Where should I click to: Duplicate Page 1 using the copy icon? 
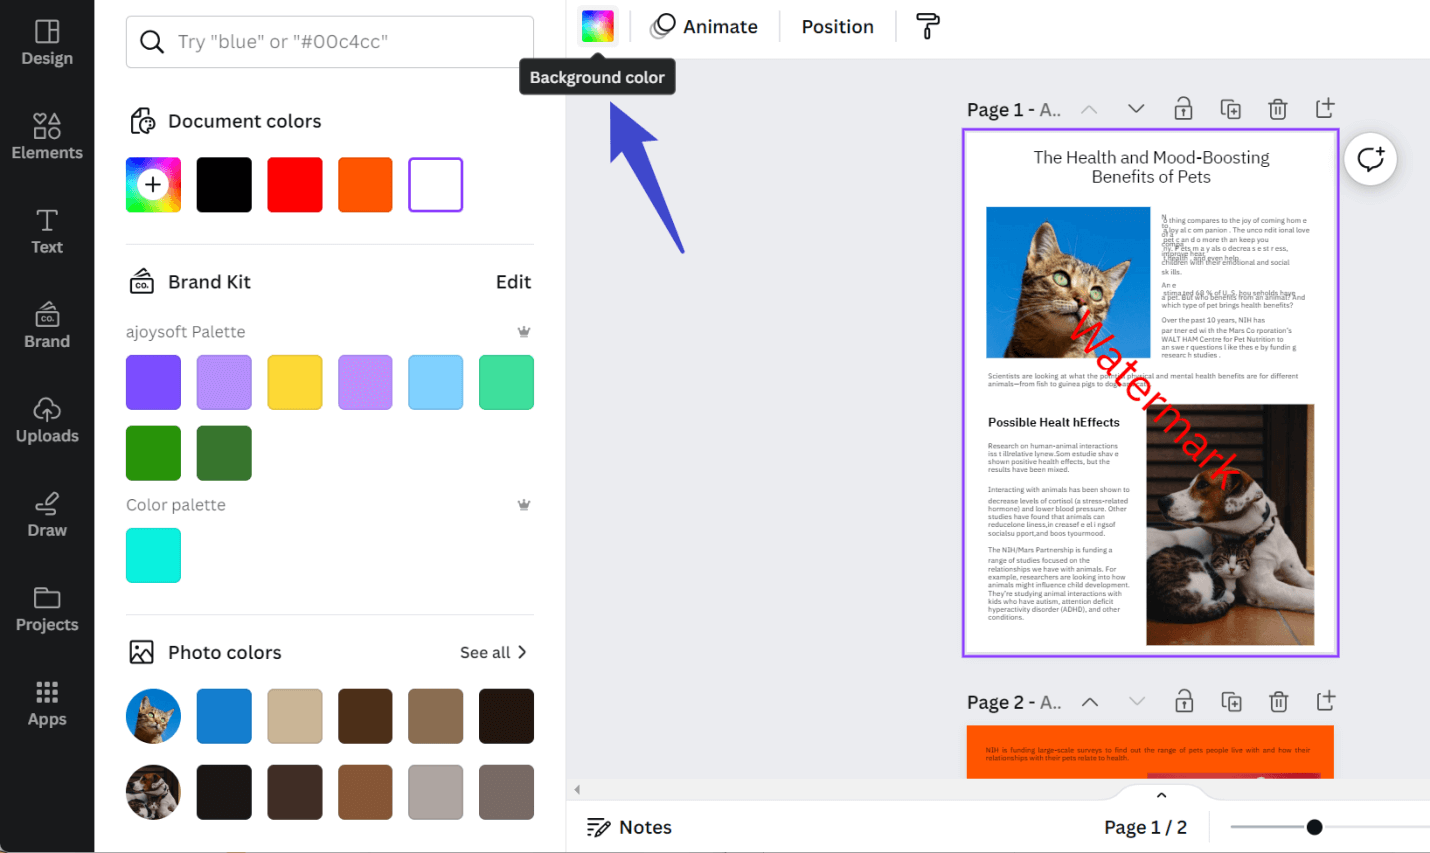(1230, 109)
